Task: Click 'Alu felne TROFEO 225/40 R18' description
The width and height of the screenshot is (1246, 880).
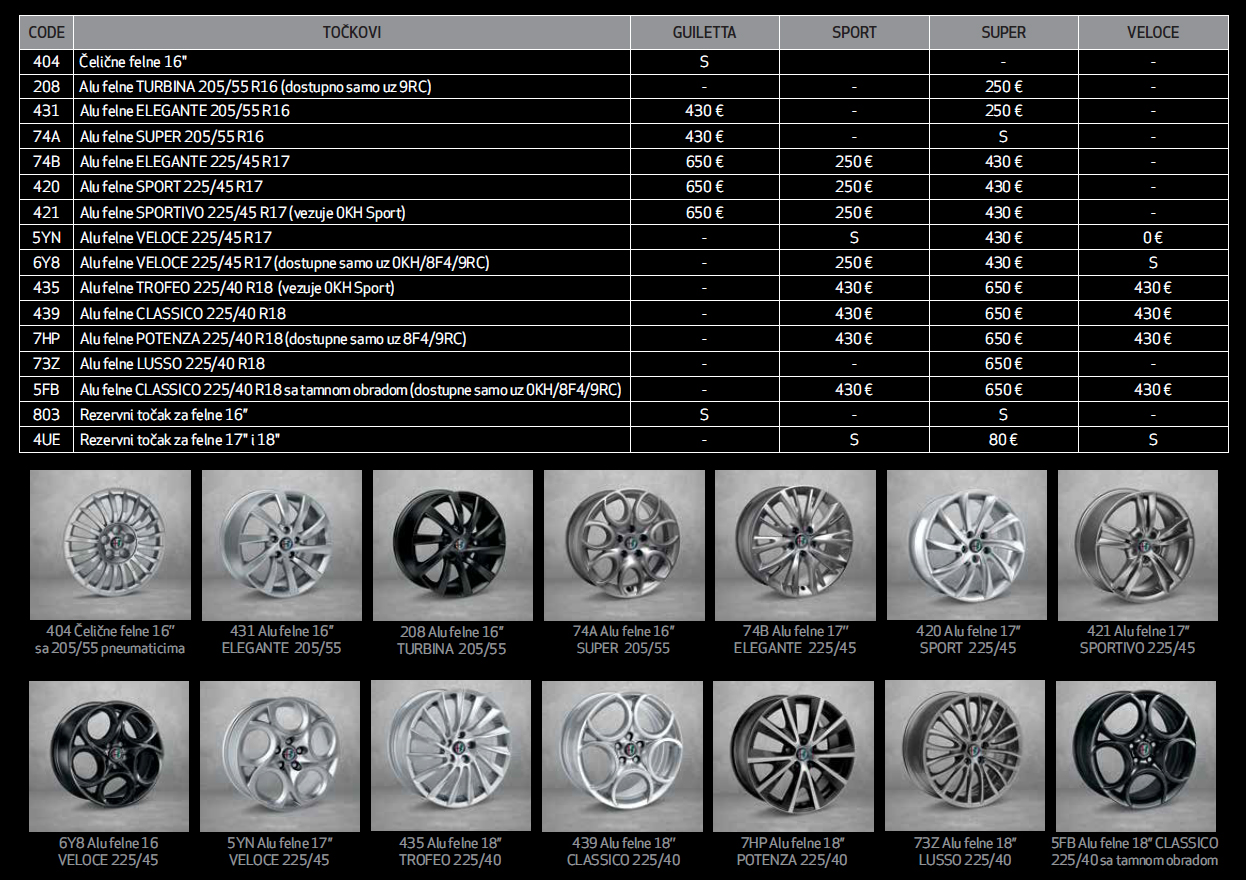Action: pyautogui.click(x=237, y=288)
